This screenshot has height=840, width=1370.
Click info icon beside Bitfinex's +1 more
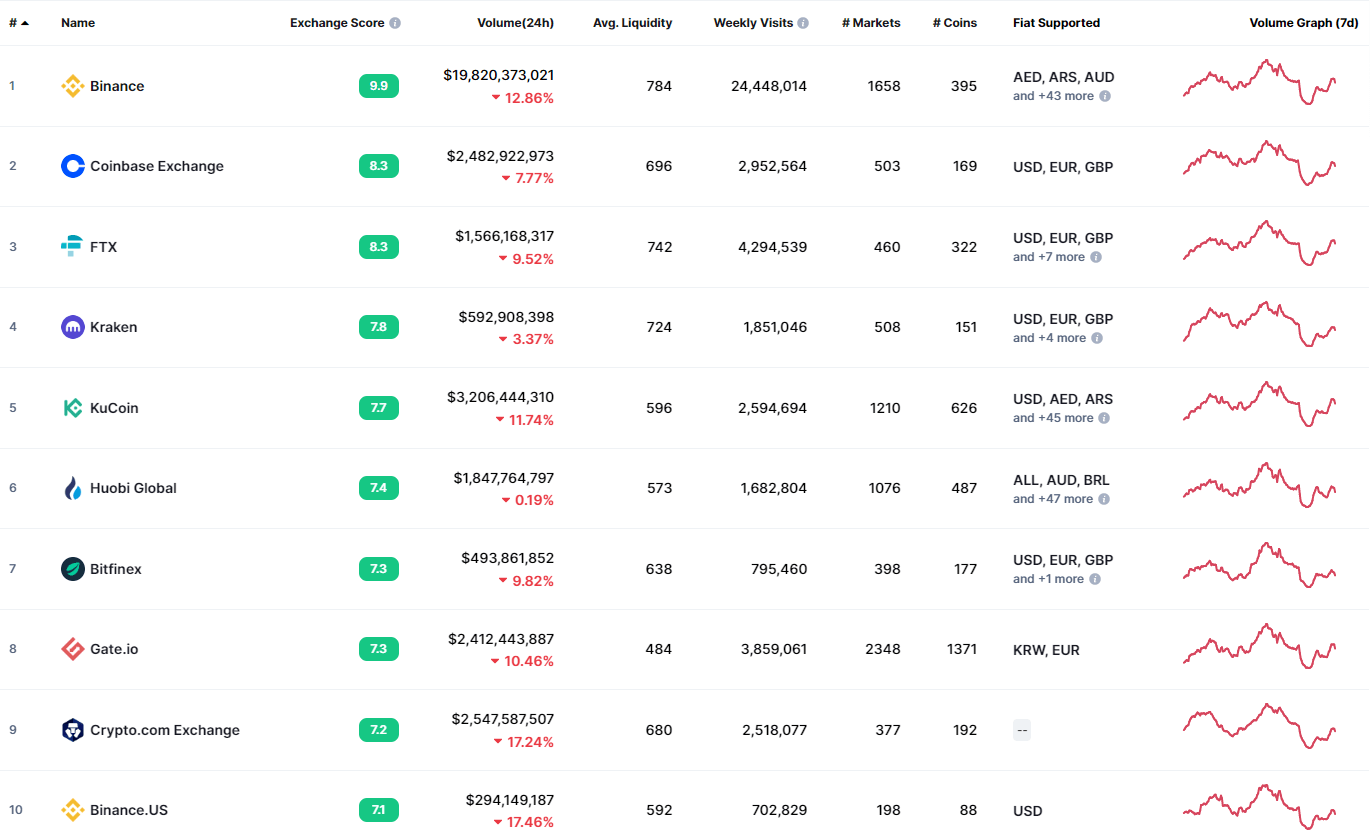pos(1095,579)
